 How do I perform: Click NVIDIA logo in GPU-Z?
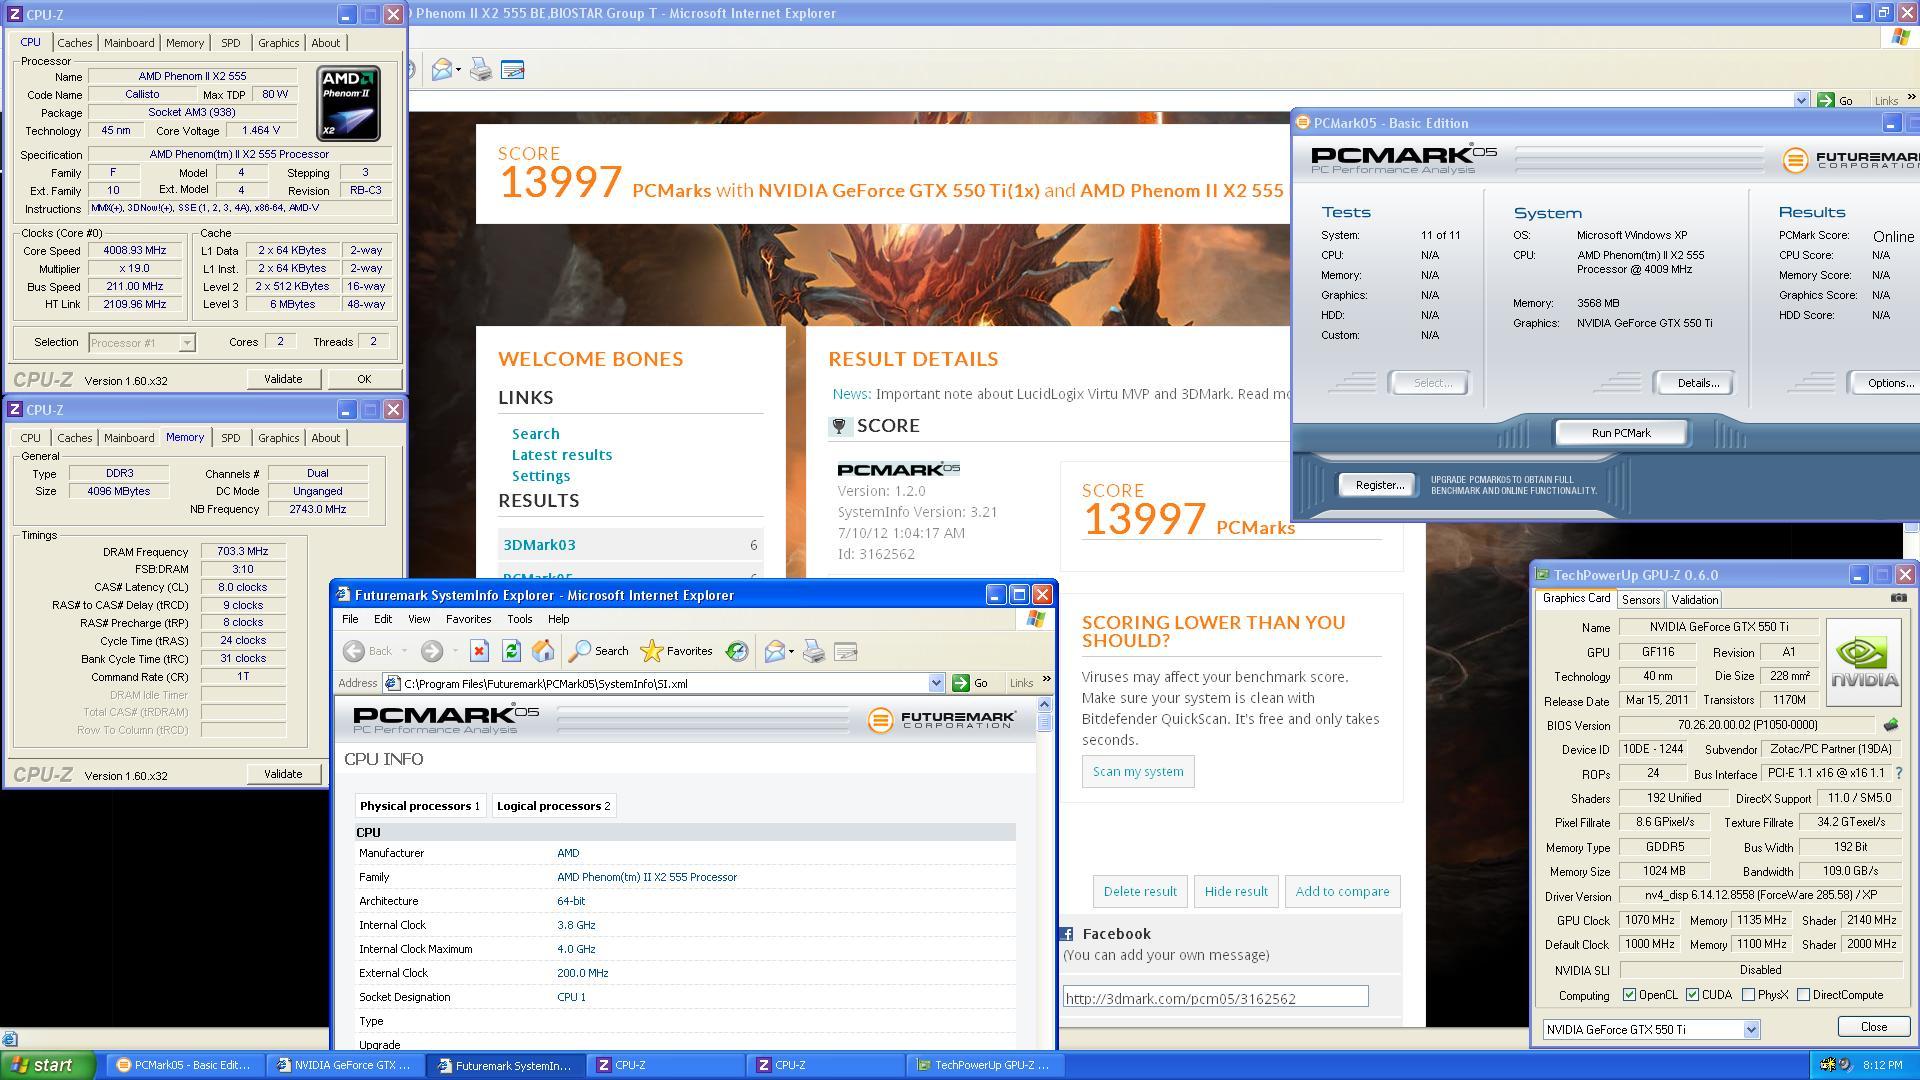(x=1863, y=663)
